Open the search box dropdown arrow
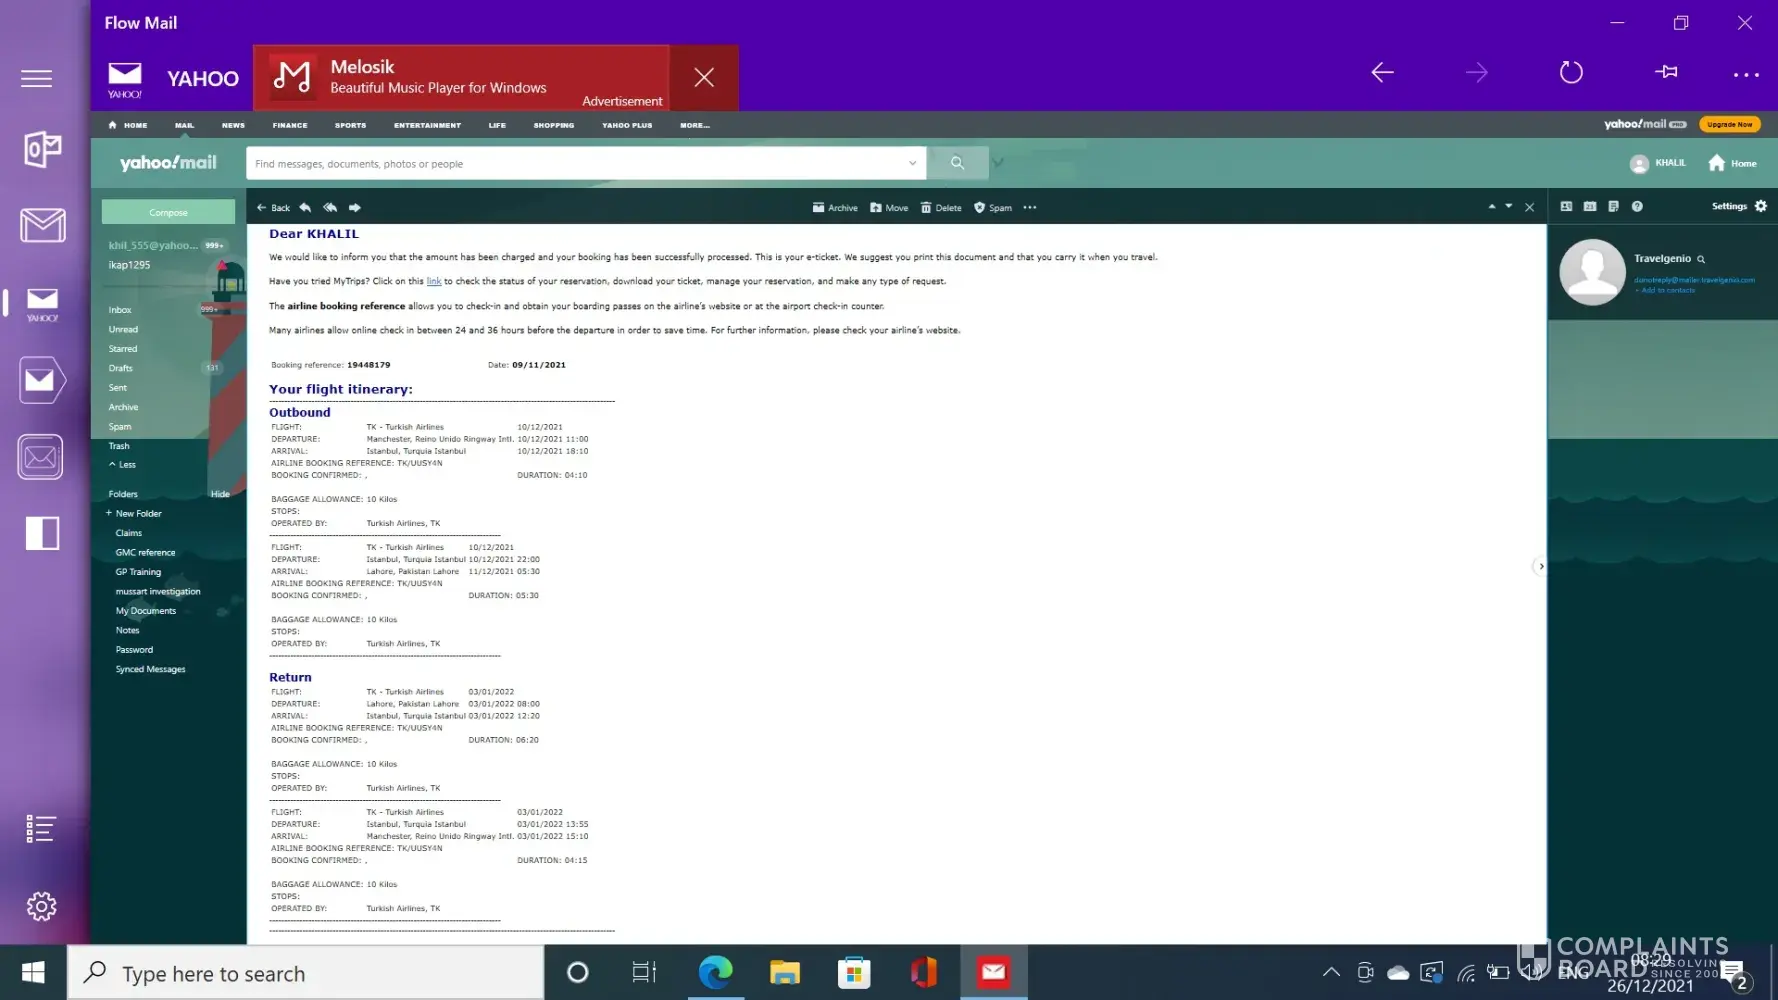This screenshot has width=1778, height=1000. [912, 163]
